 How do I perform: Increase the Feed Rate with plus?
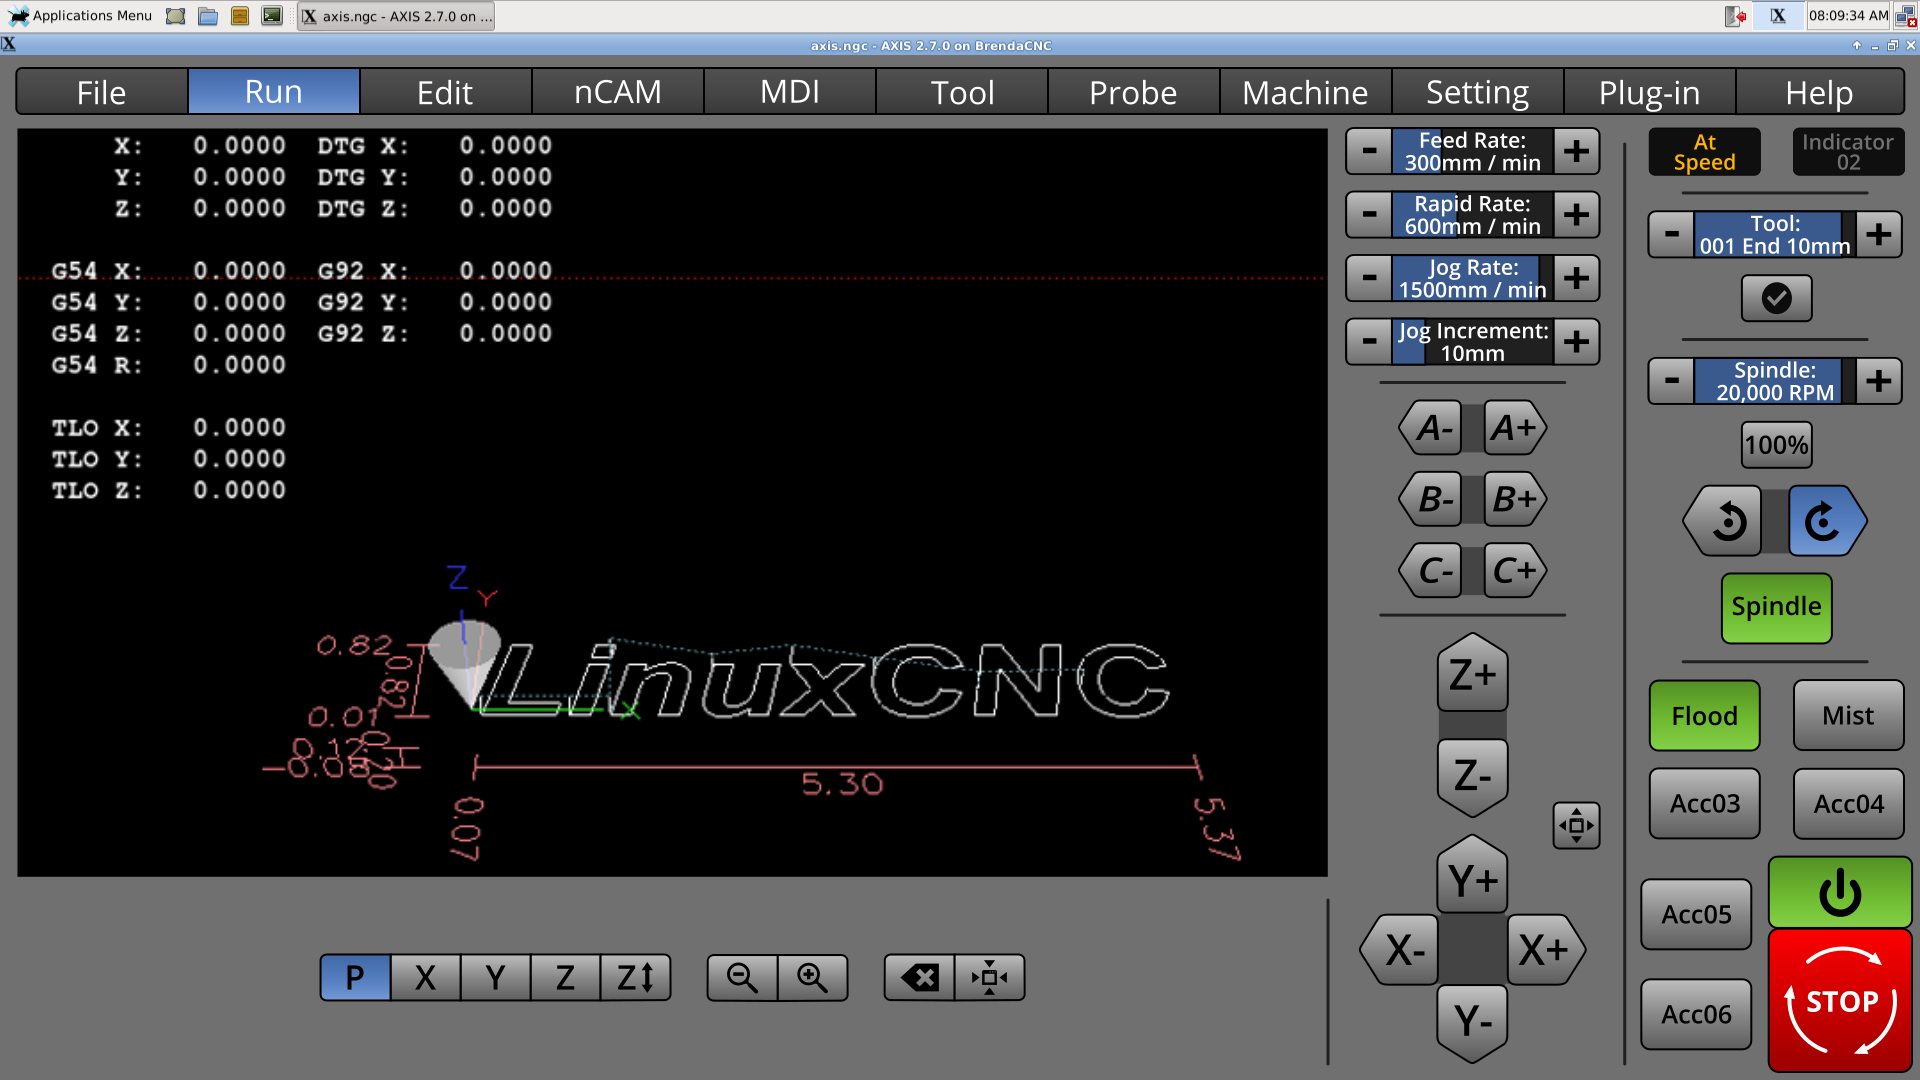(1577, 152)
